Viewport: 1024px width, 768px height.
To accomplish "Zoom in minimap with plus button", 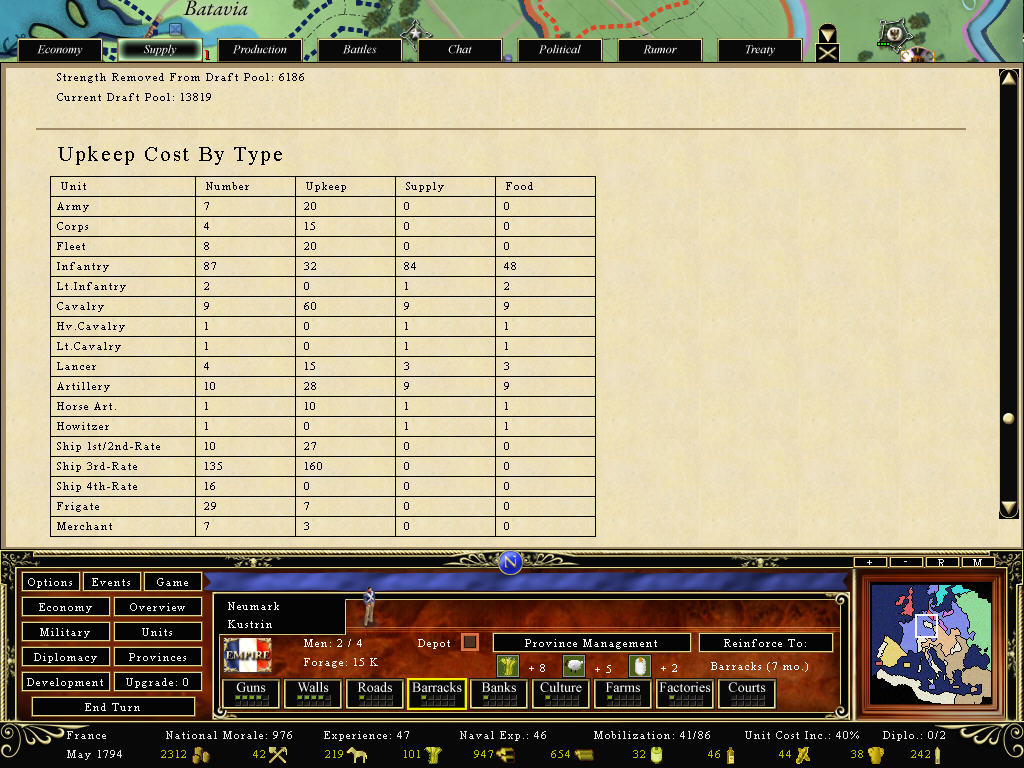I will [870, 562].
